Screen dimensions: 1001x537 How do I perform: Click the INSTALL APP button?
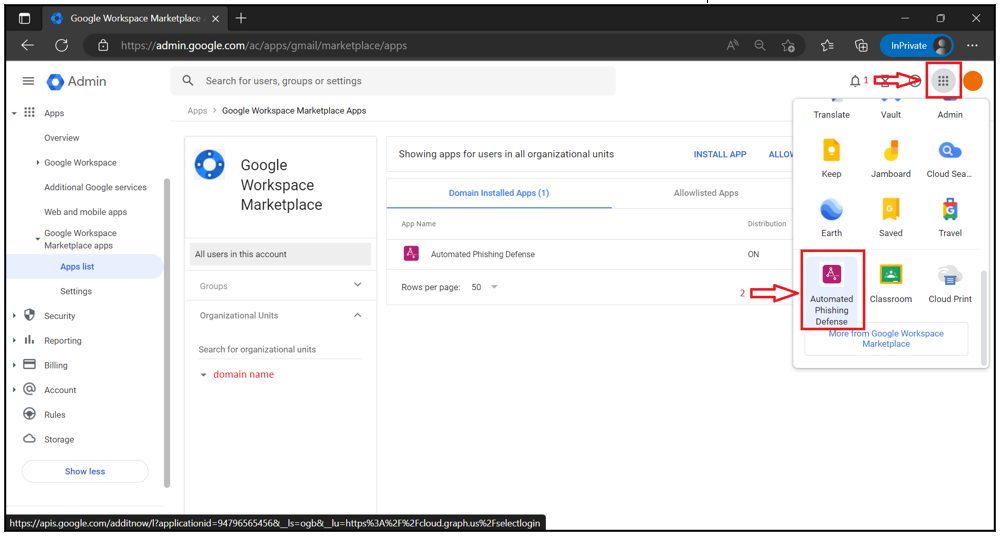tap(719, 155)
